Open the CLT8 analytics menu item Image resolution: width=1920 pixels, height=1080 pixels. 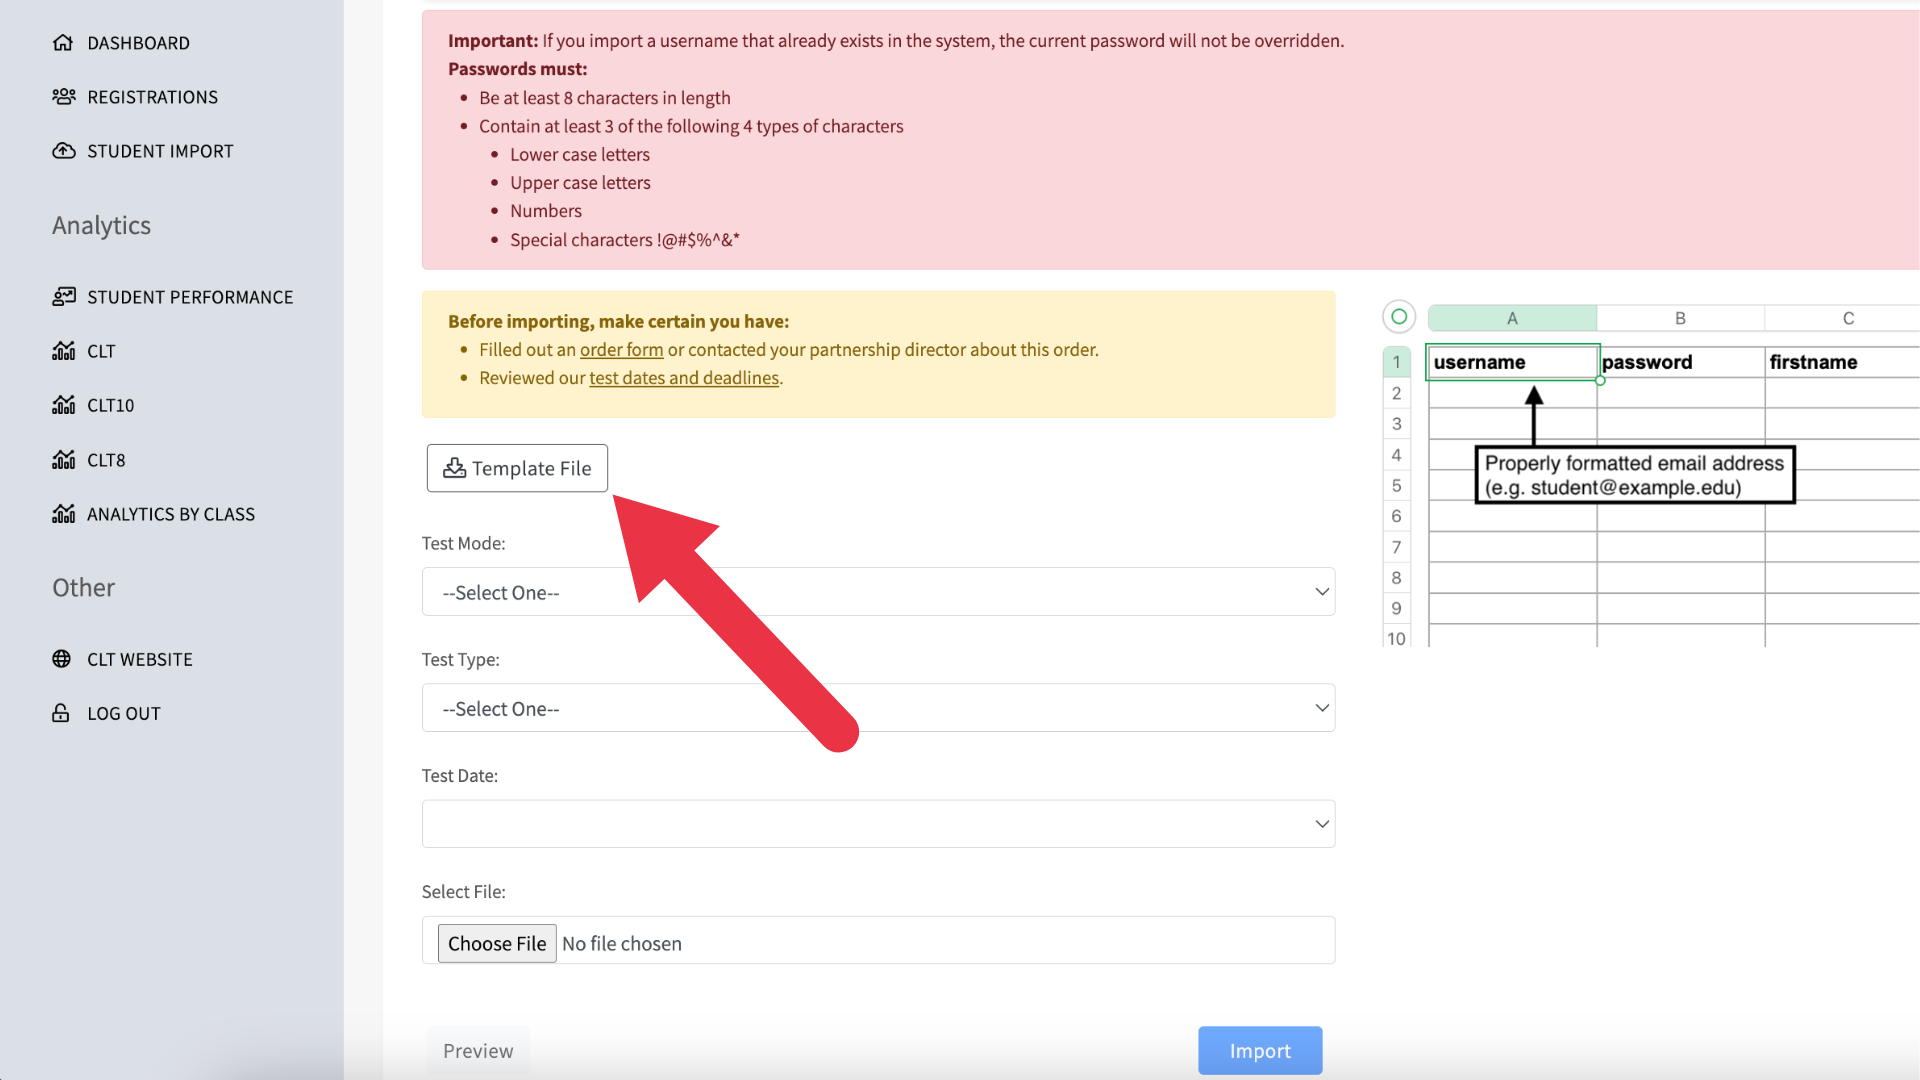[x=106, y=460]
